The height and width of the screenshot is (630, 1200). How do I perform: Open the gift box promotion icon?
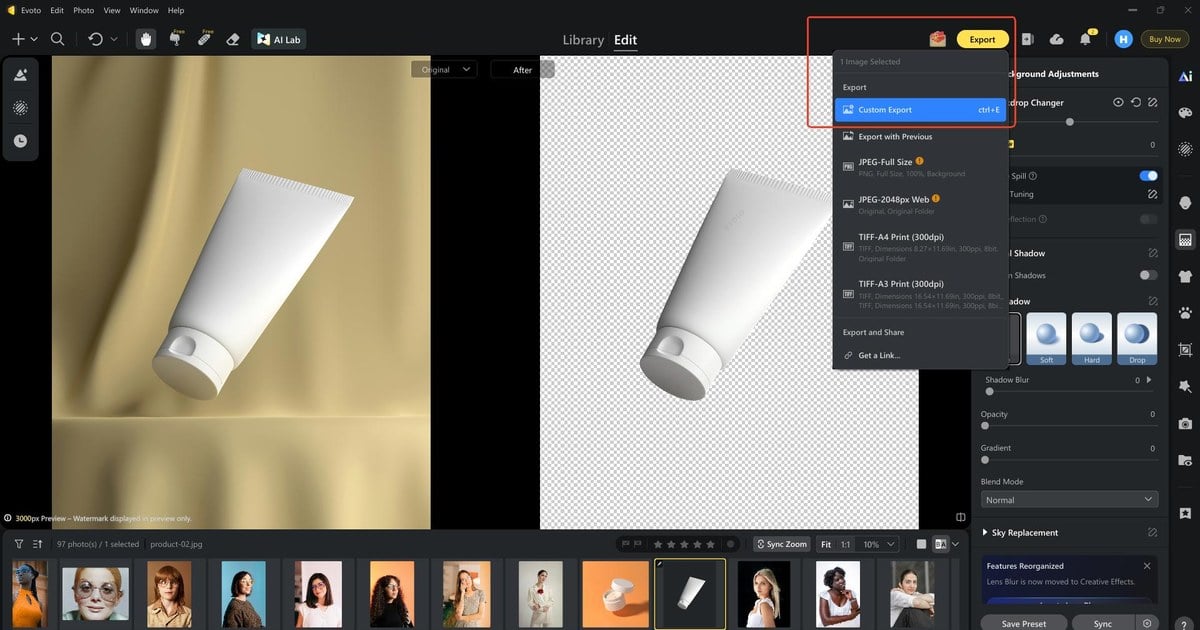pyautogui.click(x=937, y=39)
